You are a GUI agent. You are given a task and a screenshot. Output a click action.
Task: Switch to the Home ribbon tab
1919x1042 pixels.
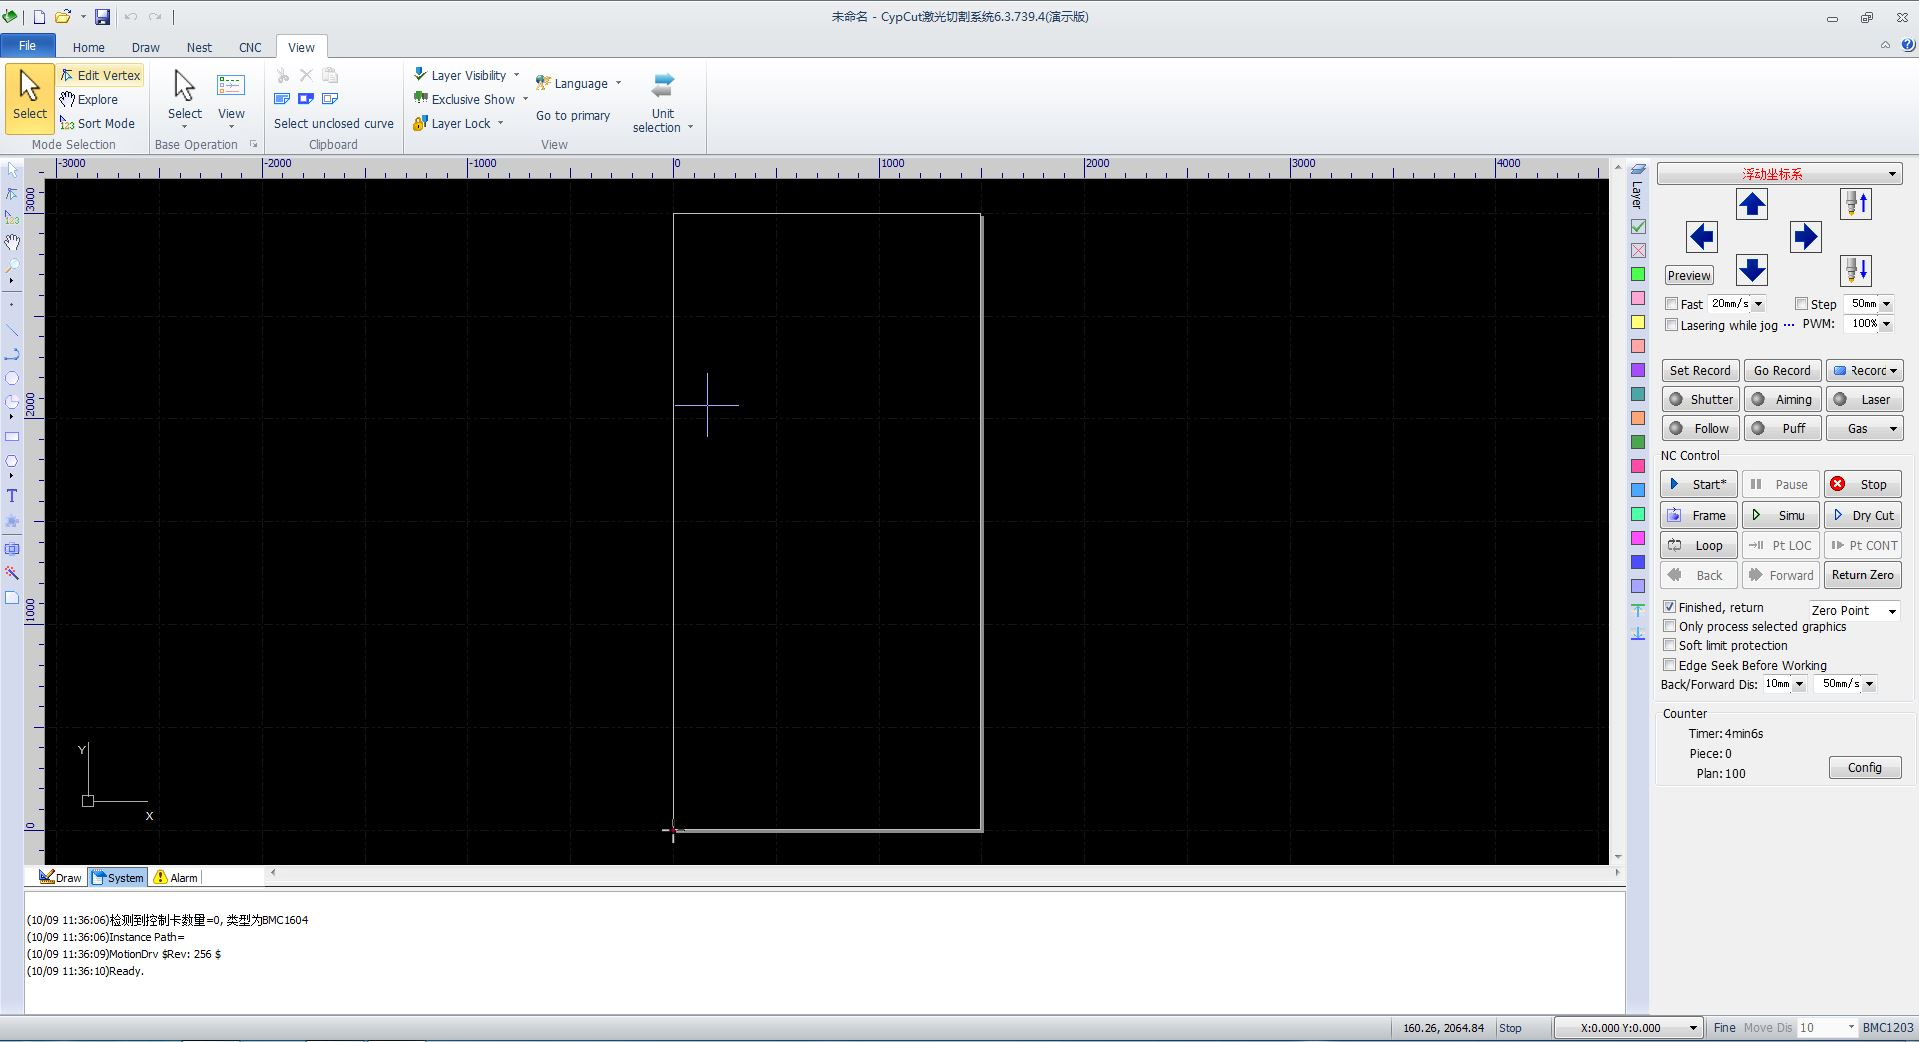88,47
